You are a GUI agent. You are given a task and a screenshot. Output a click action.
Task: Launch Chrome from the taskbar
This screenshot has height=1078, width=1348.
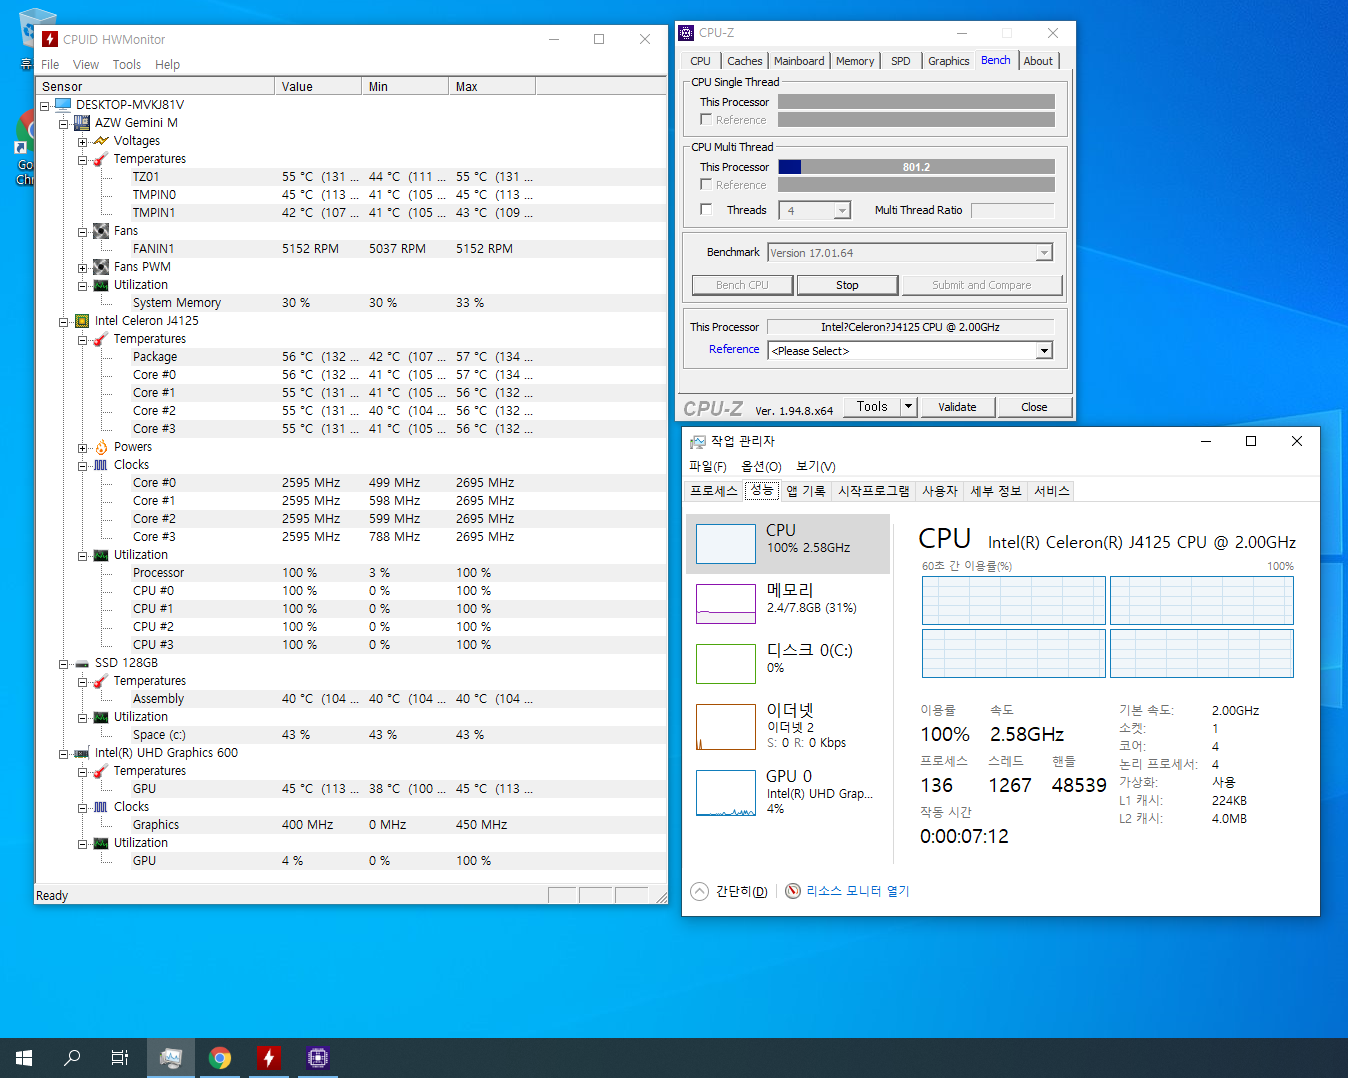pos(220,1058)
